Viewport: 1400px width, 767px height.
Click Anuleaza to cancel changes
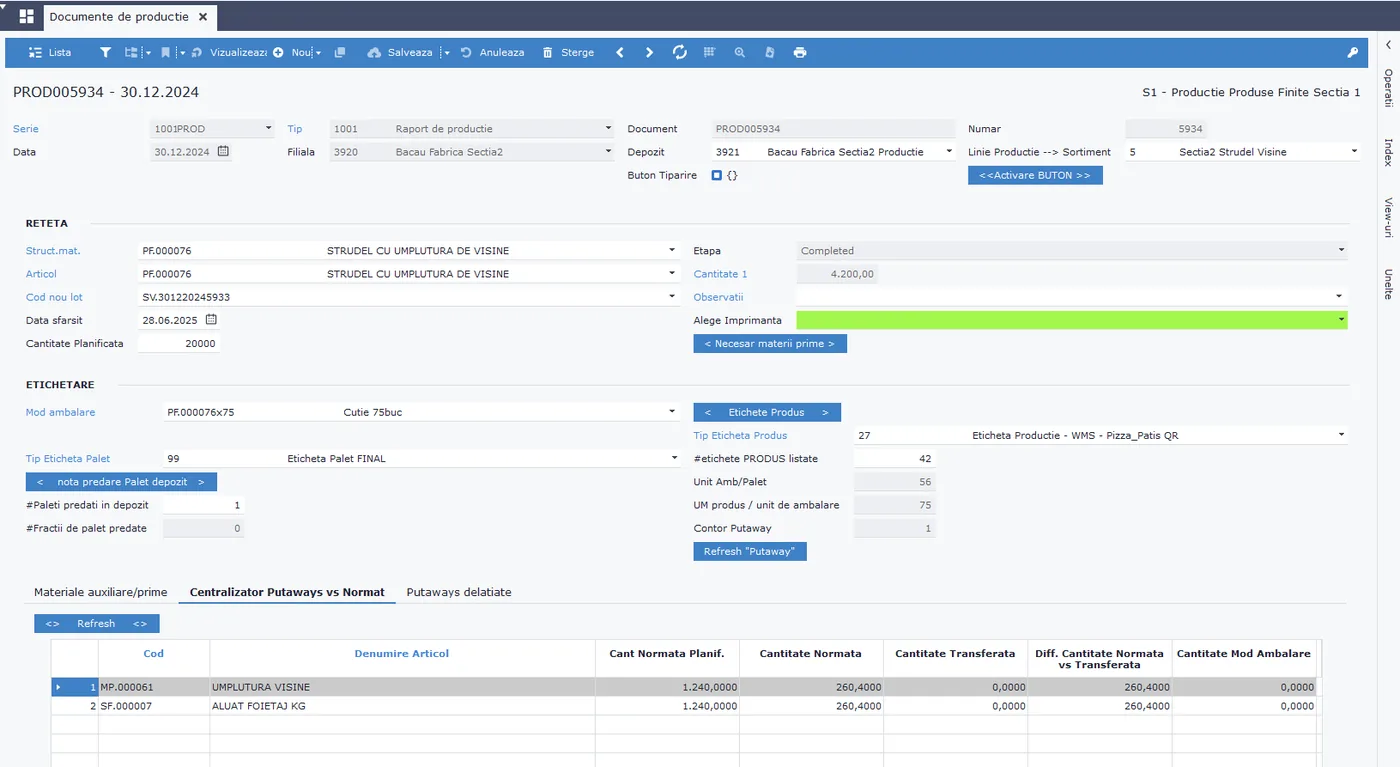[492, 52]
